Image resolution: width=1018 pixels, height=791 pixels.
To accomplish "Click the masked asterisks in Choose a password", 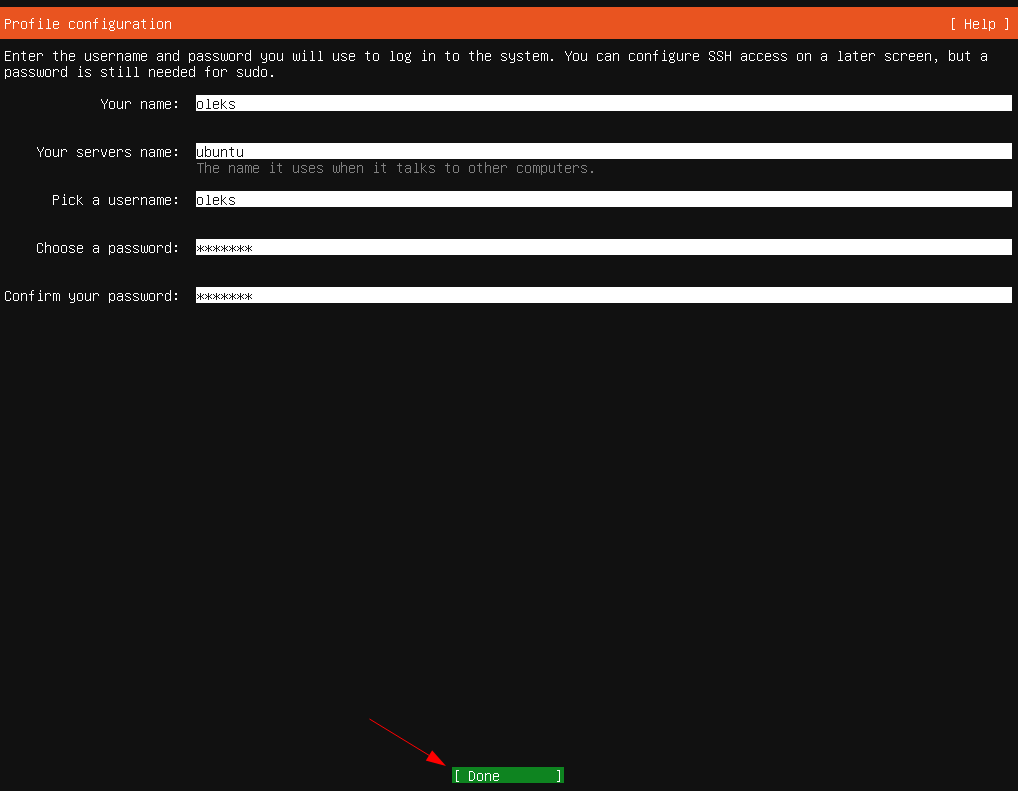I will point(224,248).
